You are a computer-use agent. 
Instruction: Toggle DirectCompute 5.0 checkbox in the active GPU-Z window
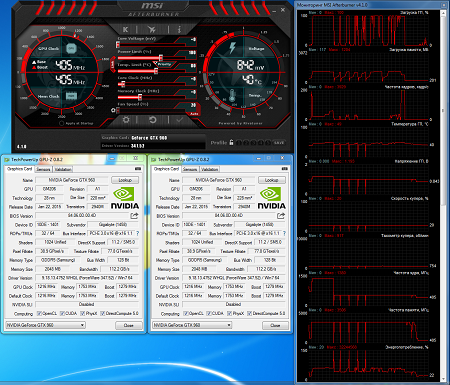(x=249, y=313)
